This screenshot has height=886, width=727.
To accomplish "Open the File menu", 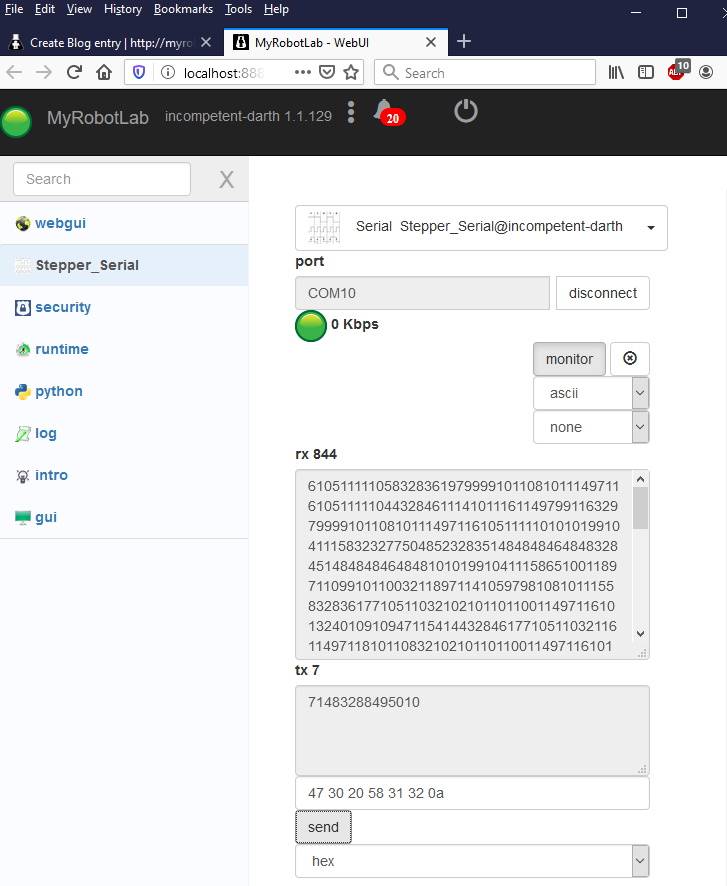I will tap(14, 9).
